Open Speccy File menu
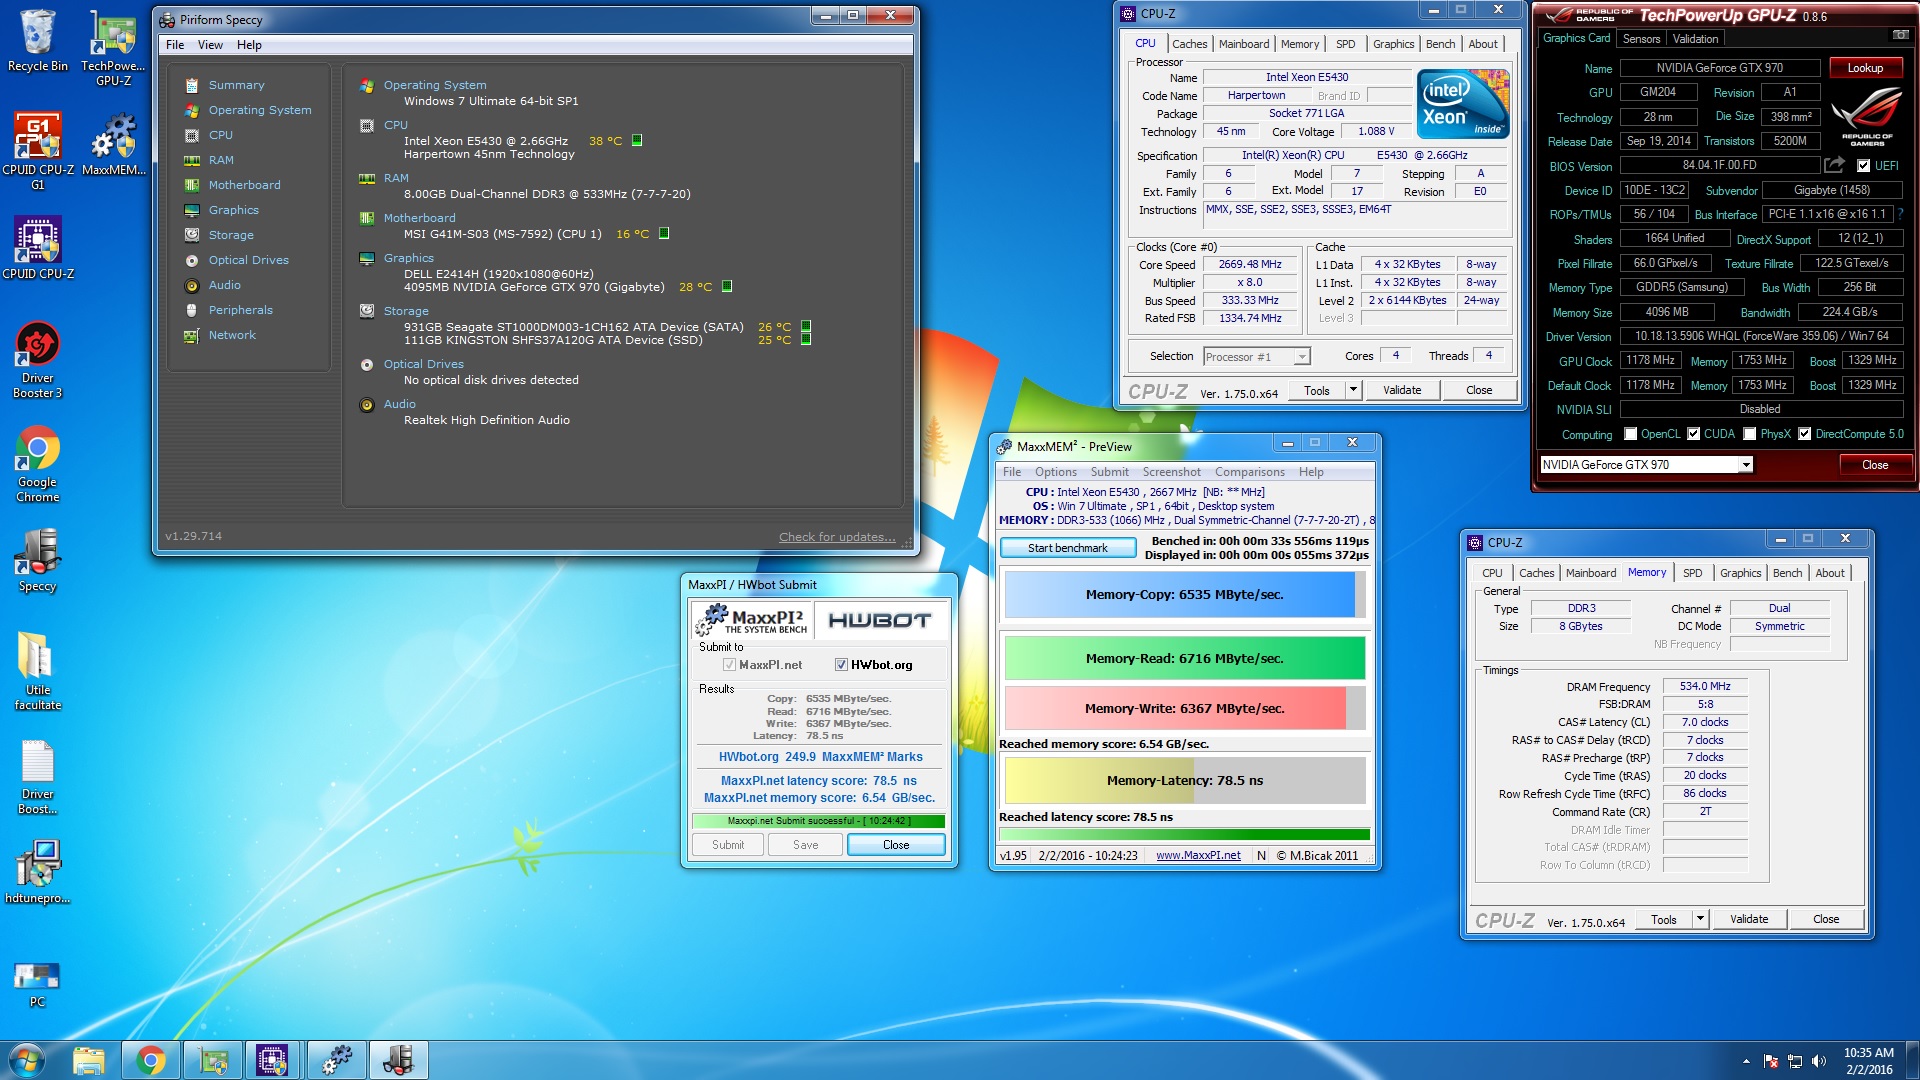The image size is (1920, 1080). [175, 45]
